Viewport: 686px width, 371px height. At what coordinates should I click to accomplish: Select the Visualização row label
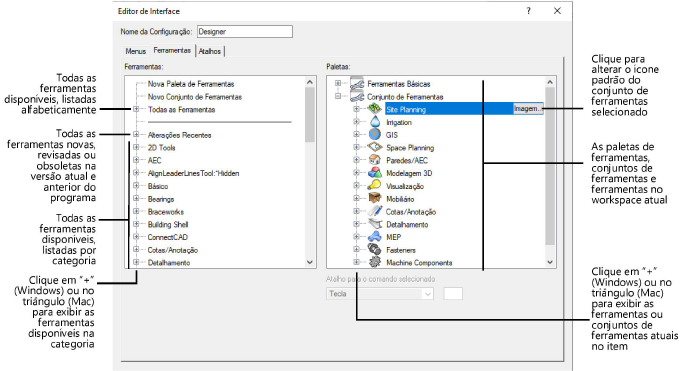[405, 186]
